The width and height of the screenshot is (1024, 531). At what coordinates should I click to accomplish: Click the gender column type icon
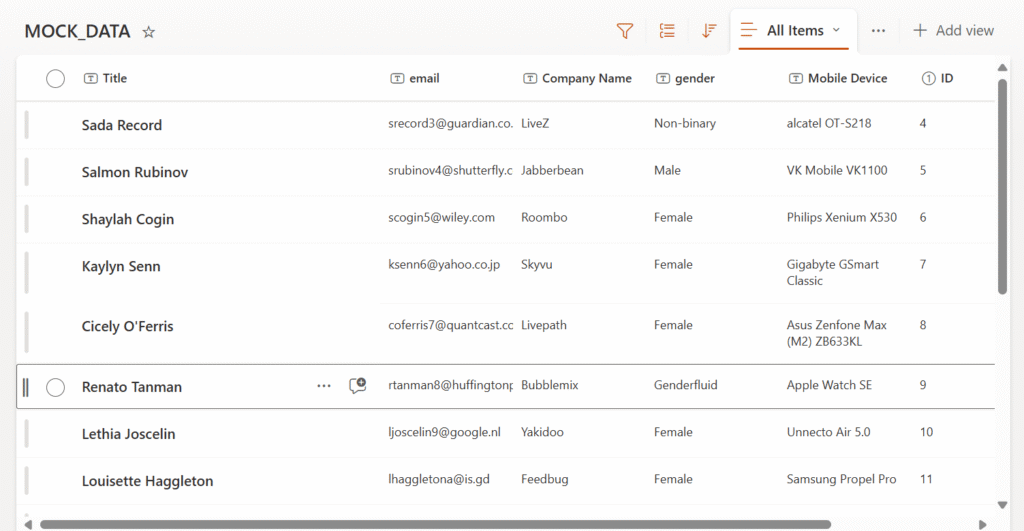663,78
